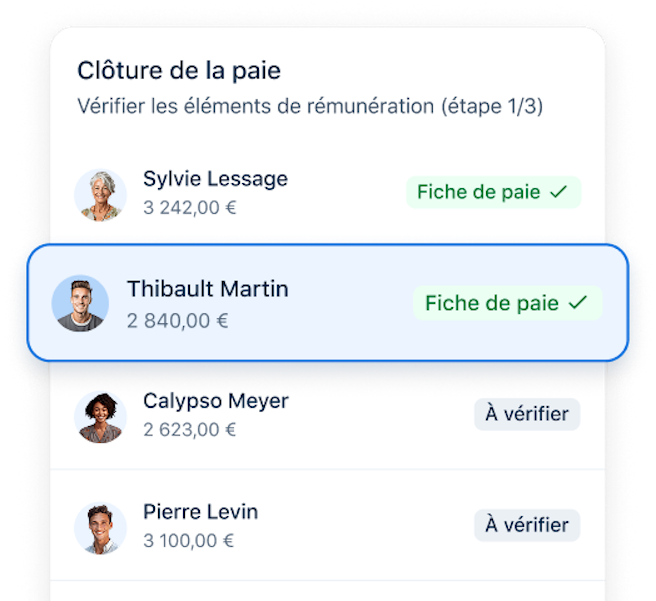Select the Calypso Meyer name

tap(216, 402)
